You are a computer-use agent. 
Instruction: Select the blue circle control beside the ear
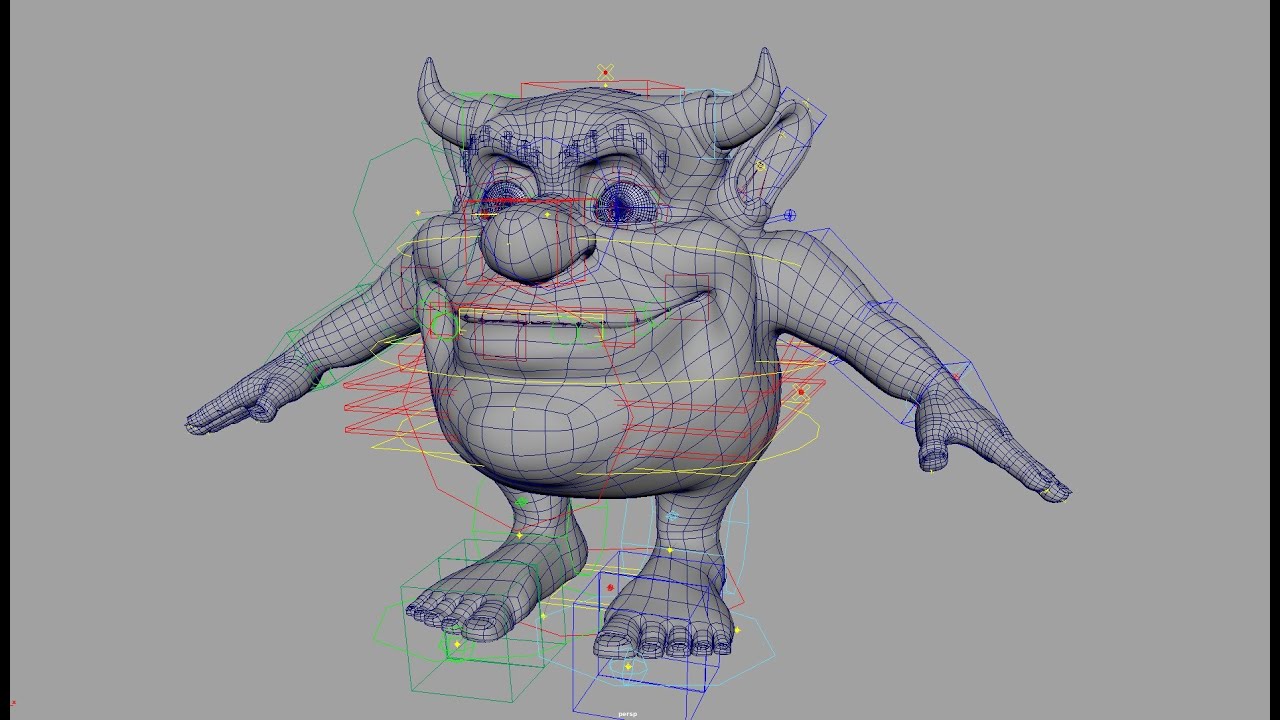pyautogui.click(x=790, y=215)
